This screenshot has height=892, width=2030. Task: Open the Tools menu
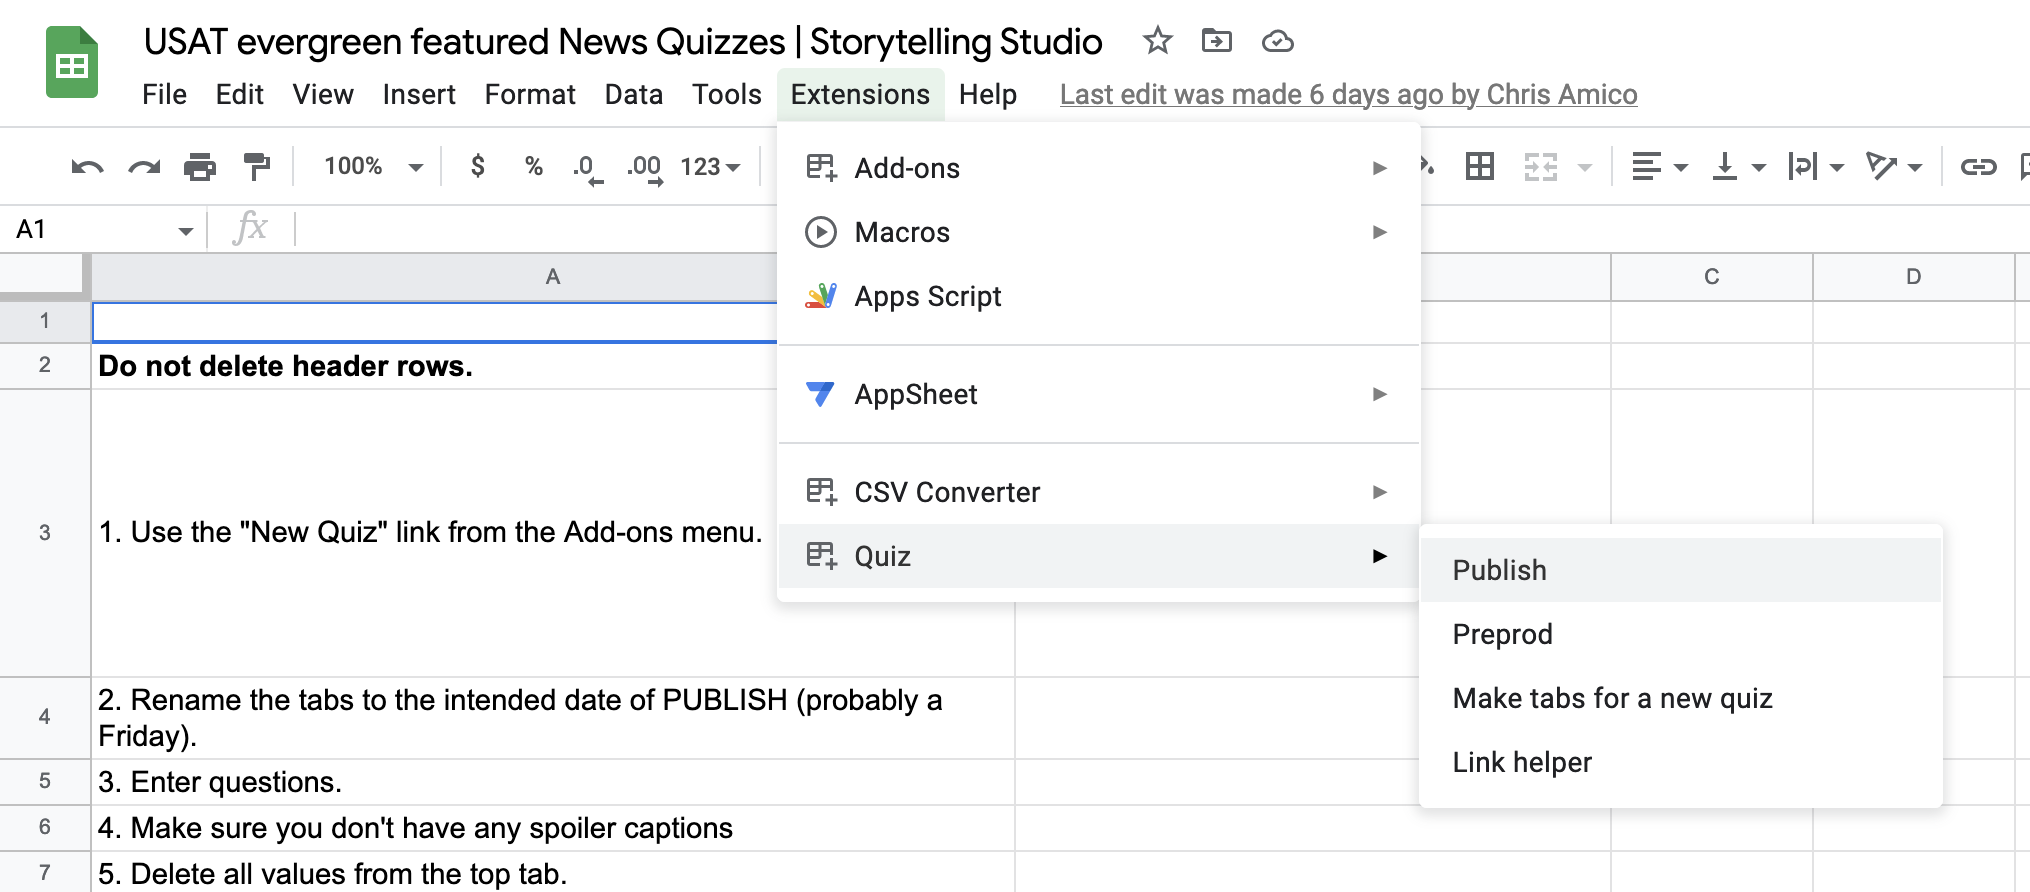tap(727, 94)
